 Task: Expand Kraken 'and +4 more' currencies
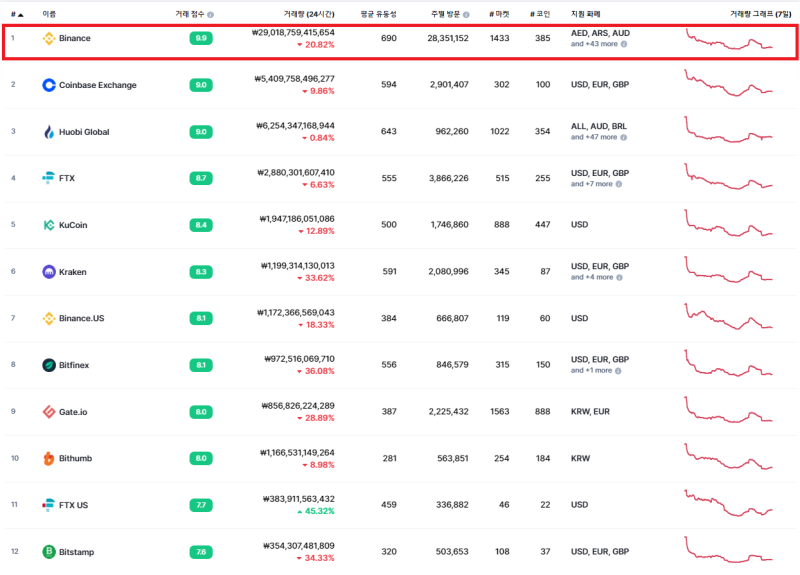(592, 278)
